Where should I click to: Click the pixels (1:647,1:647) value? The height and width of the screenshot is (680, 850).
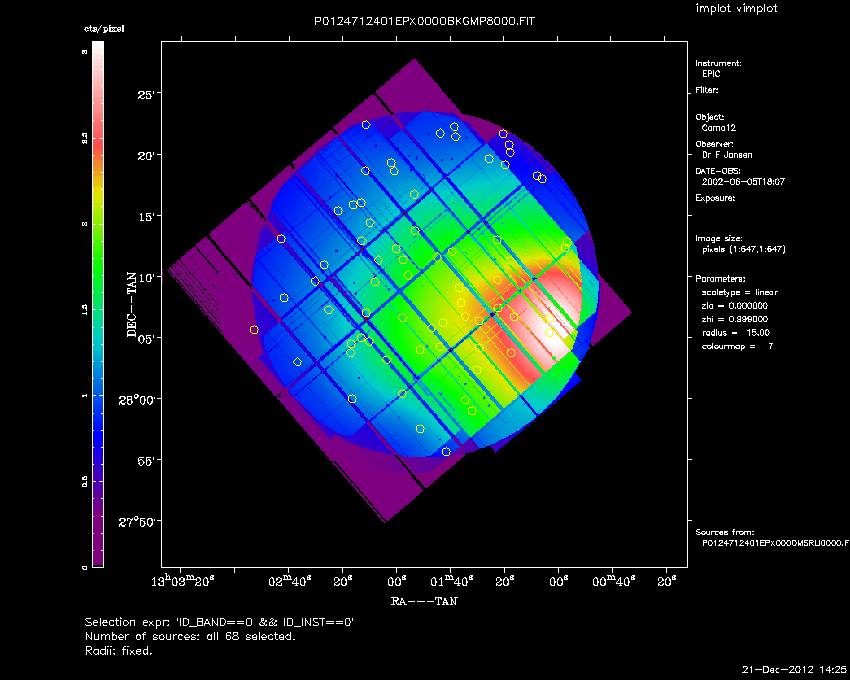pyautogui.click(x=744, y=249)
